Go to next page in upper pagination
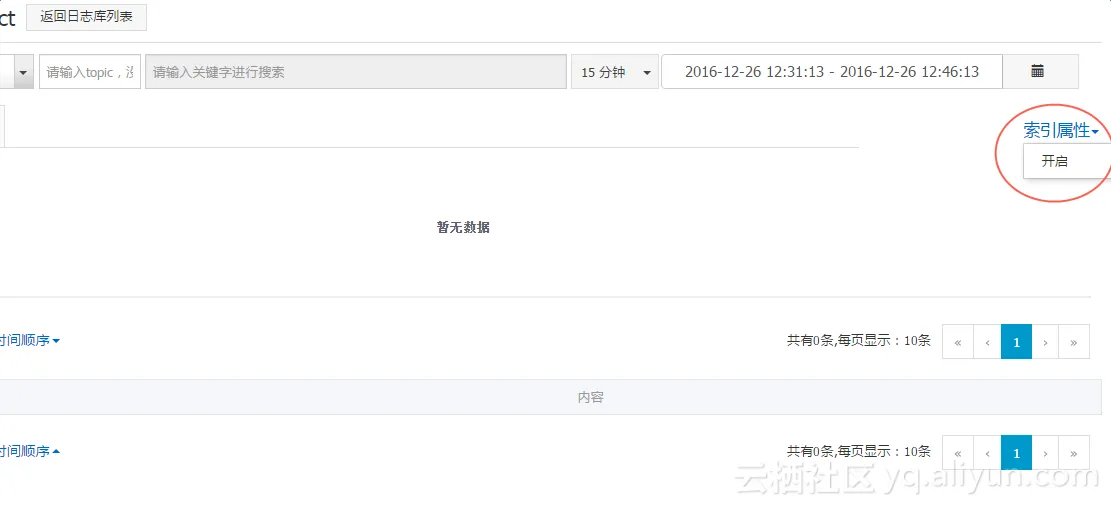The width and height of the screenshot is (1111, 505). (1045, 342)
